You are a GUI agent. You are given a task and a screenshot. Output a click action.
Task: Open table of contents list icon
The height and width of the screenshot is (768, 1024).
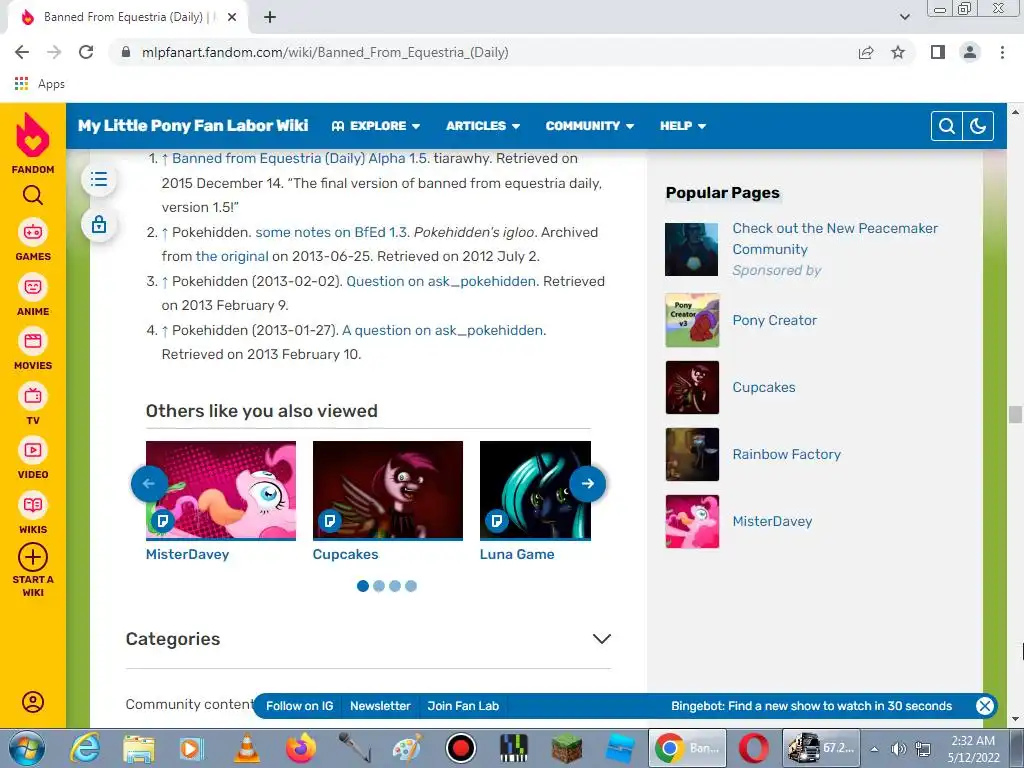pyautogui.click(x=99, y=179)
